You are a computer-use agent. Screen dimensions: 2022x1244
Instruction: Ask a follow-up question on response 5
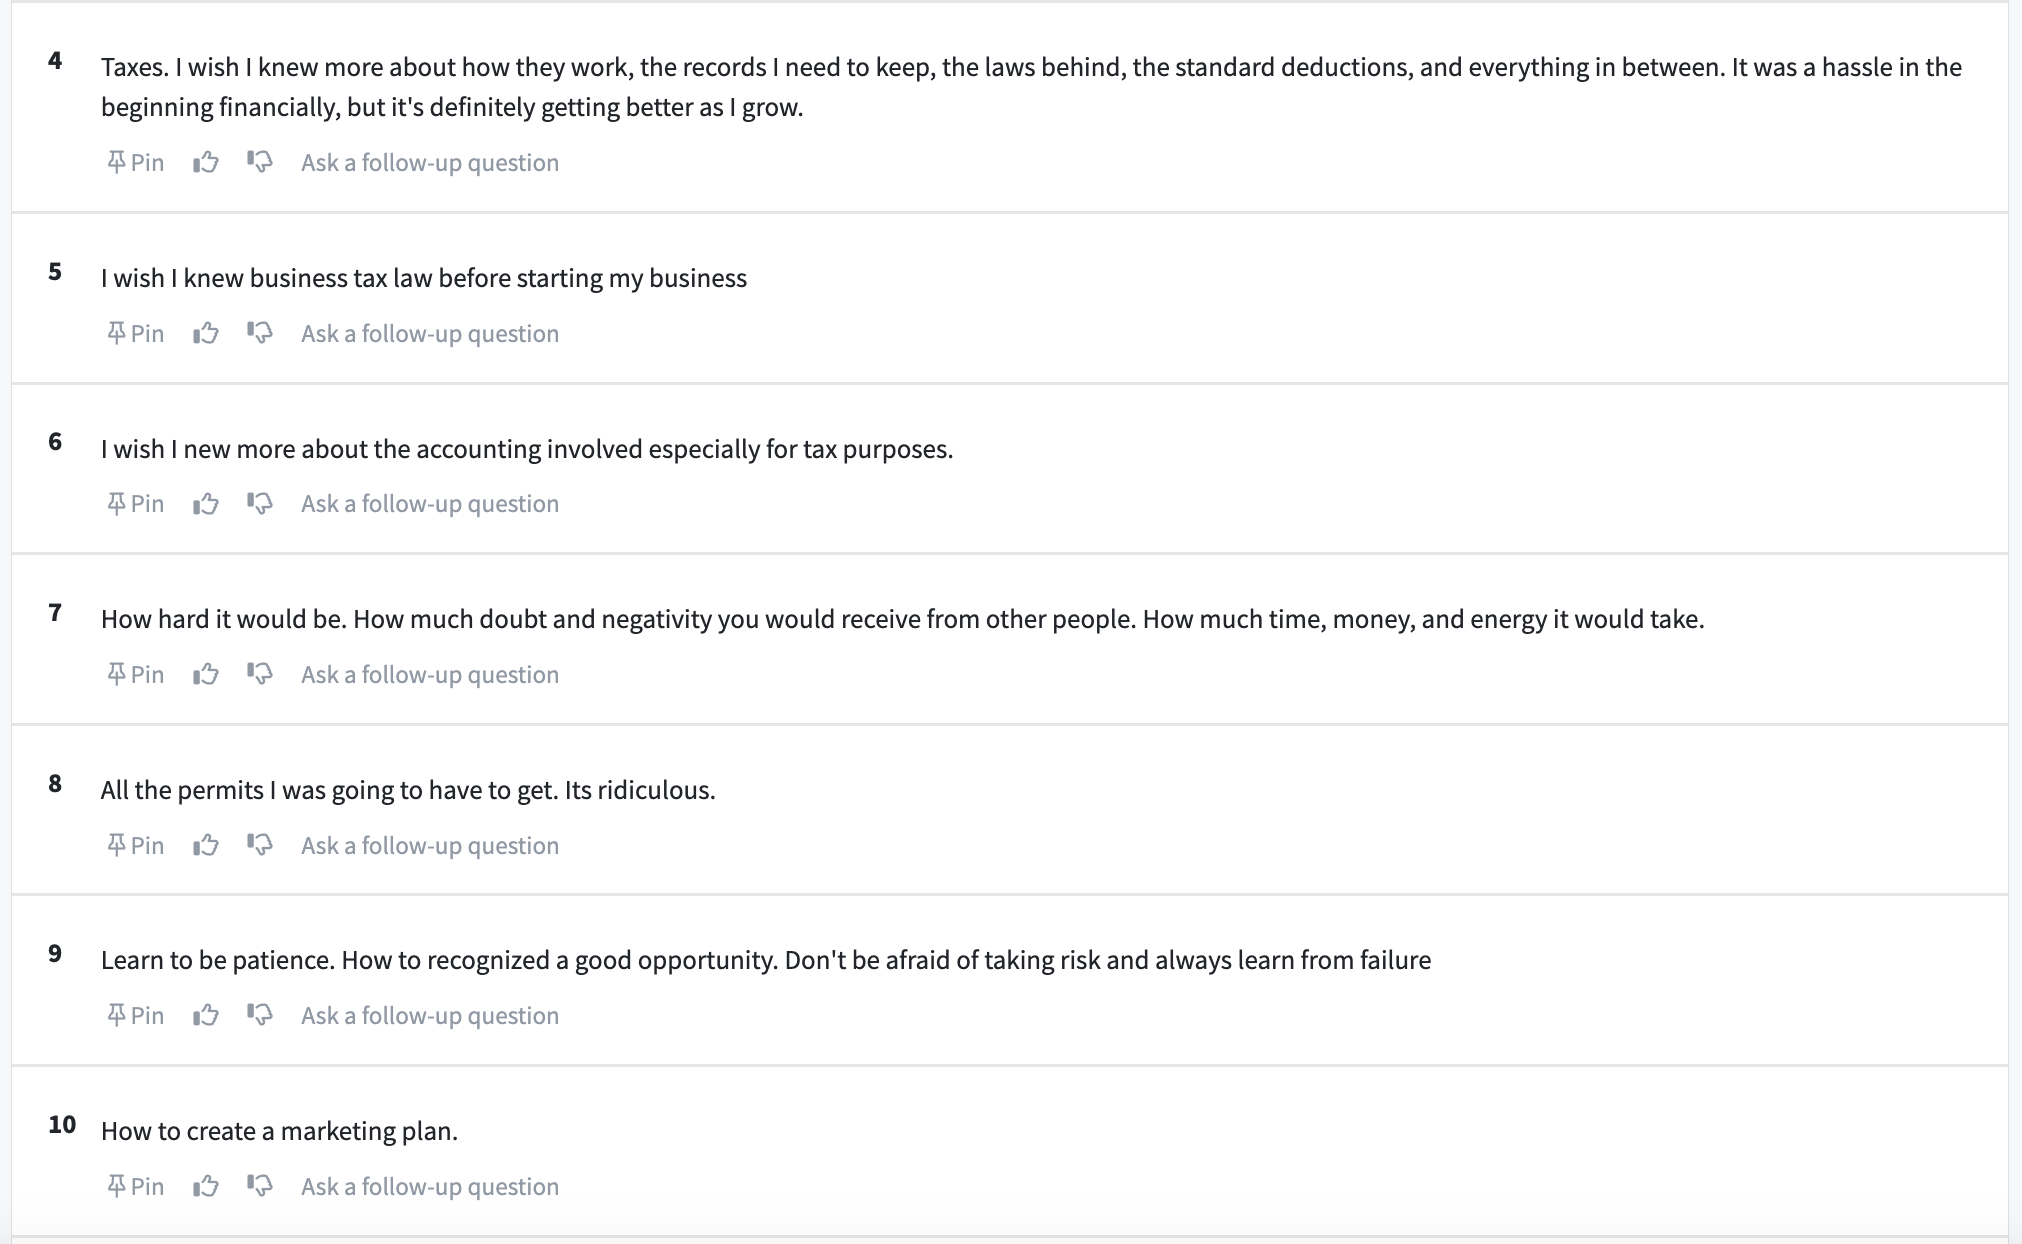click(x=430, y=333)
